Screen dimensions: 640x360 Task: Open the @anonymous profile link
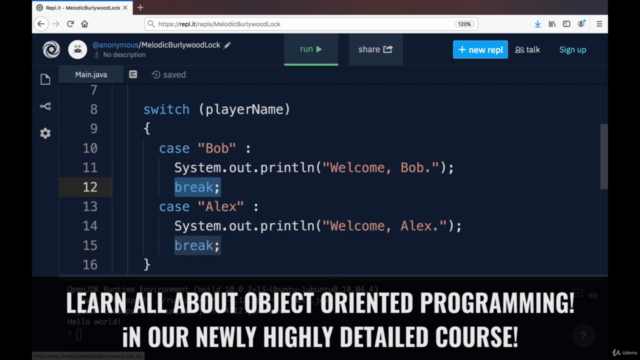(x=115, y=45)
